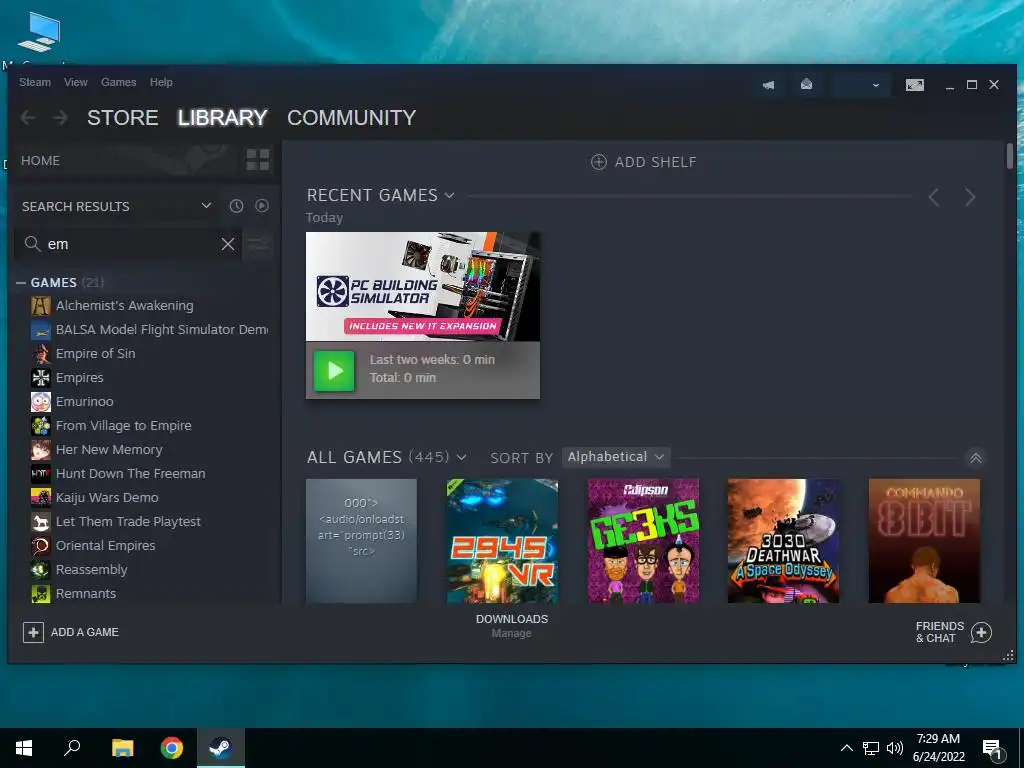Select BALSA Model Flight Simulator Demo

[x=162, y=330]
